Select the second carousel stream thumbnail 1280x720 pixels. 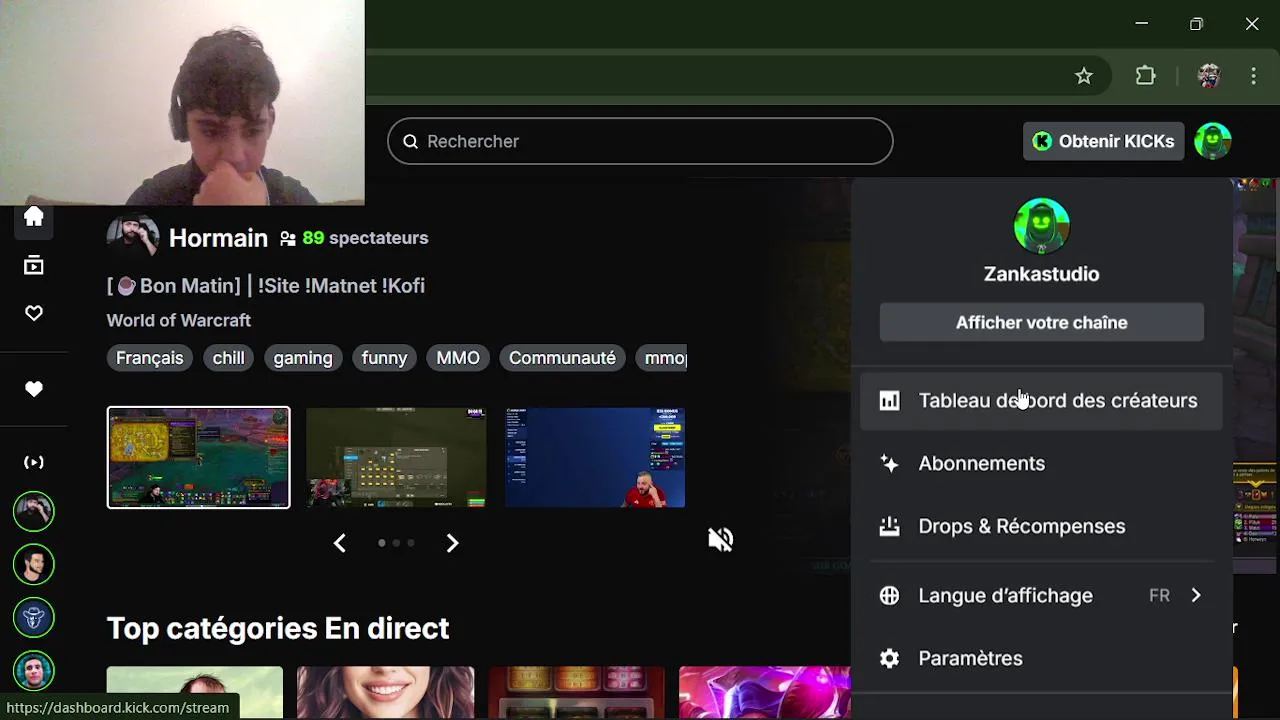pos(396,457)
